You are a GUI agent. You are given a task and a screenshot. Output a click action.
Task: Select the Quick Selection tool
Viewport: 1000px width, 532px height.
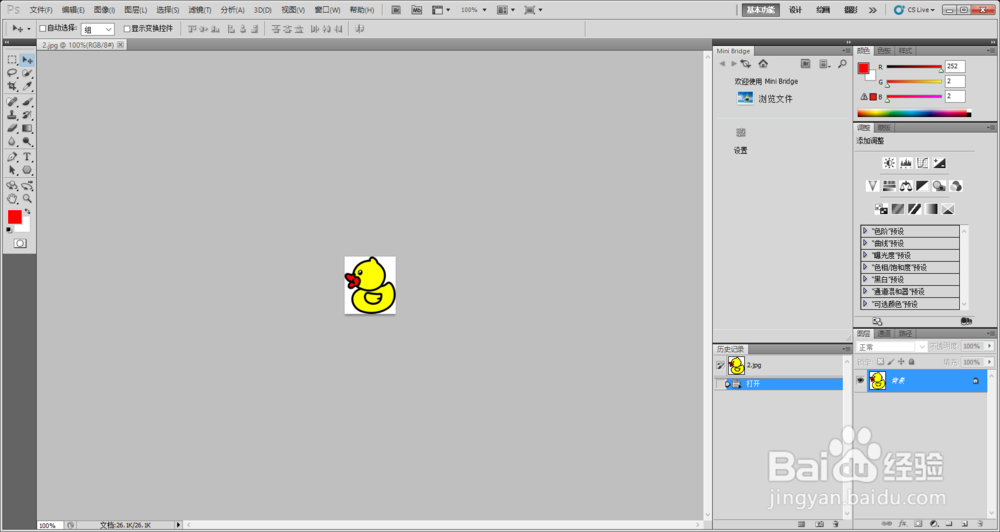point(27,73)
